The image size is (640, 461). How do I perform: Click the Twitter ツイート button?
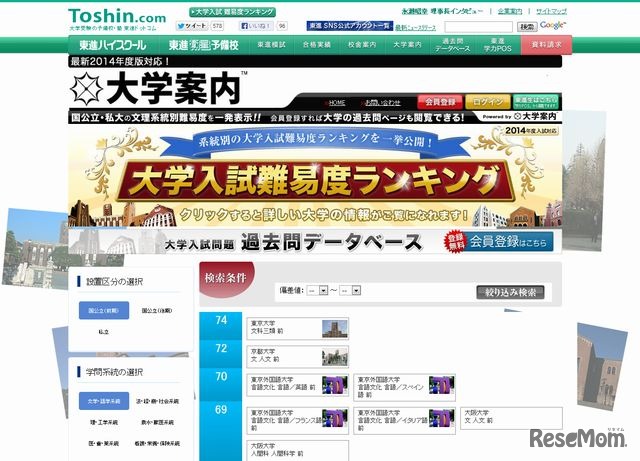(x=192, y=26)
